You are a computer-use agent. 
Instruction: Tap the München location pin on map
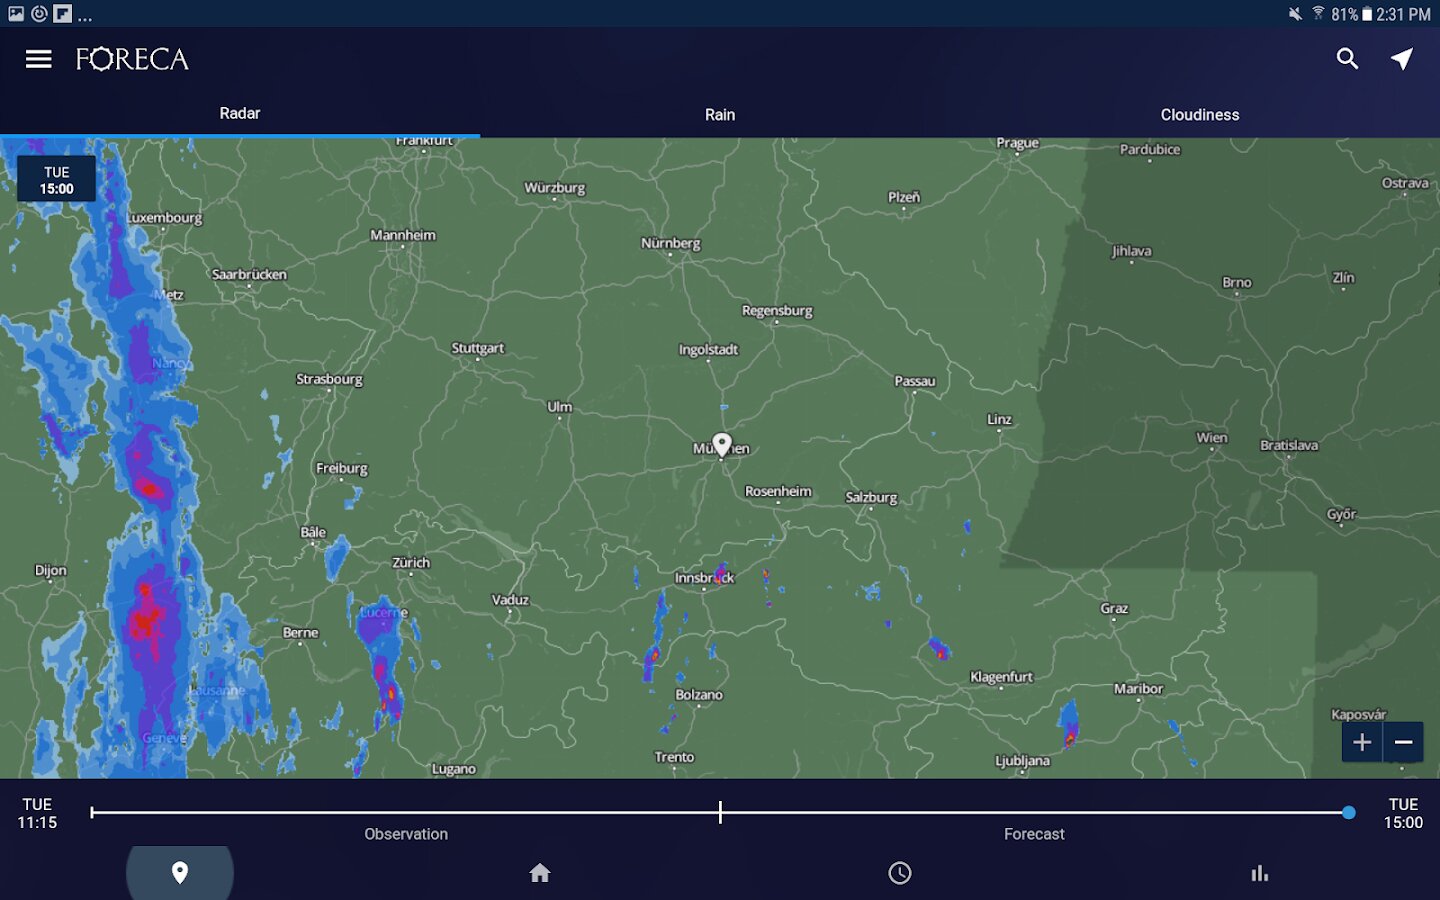click(x=722, y=443)
